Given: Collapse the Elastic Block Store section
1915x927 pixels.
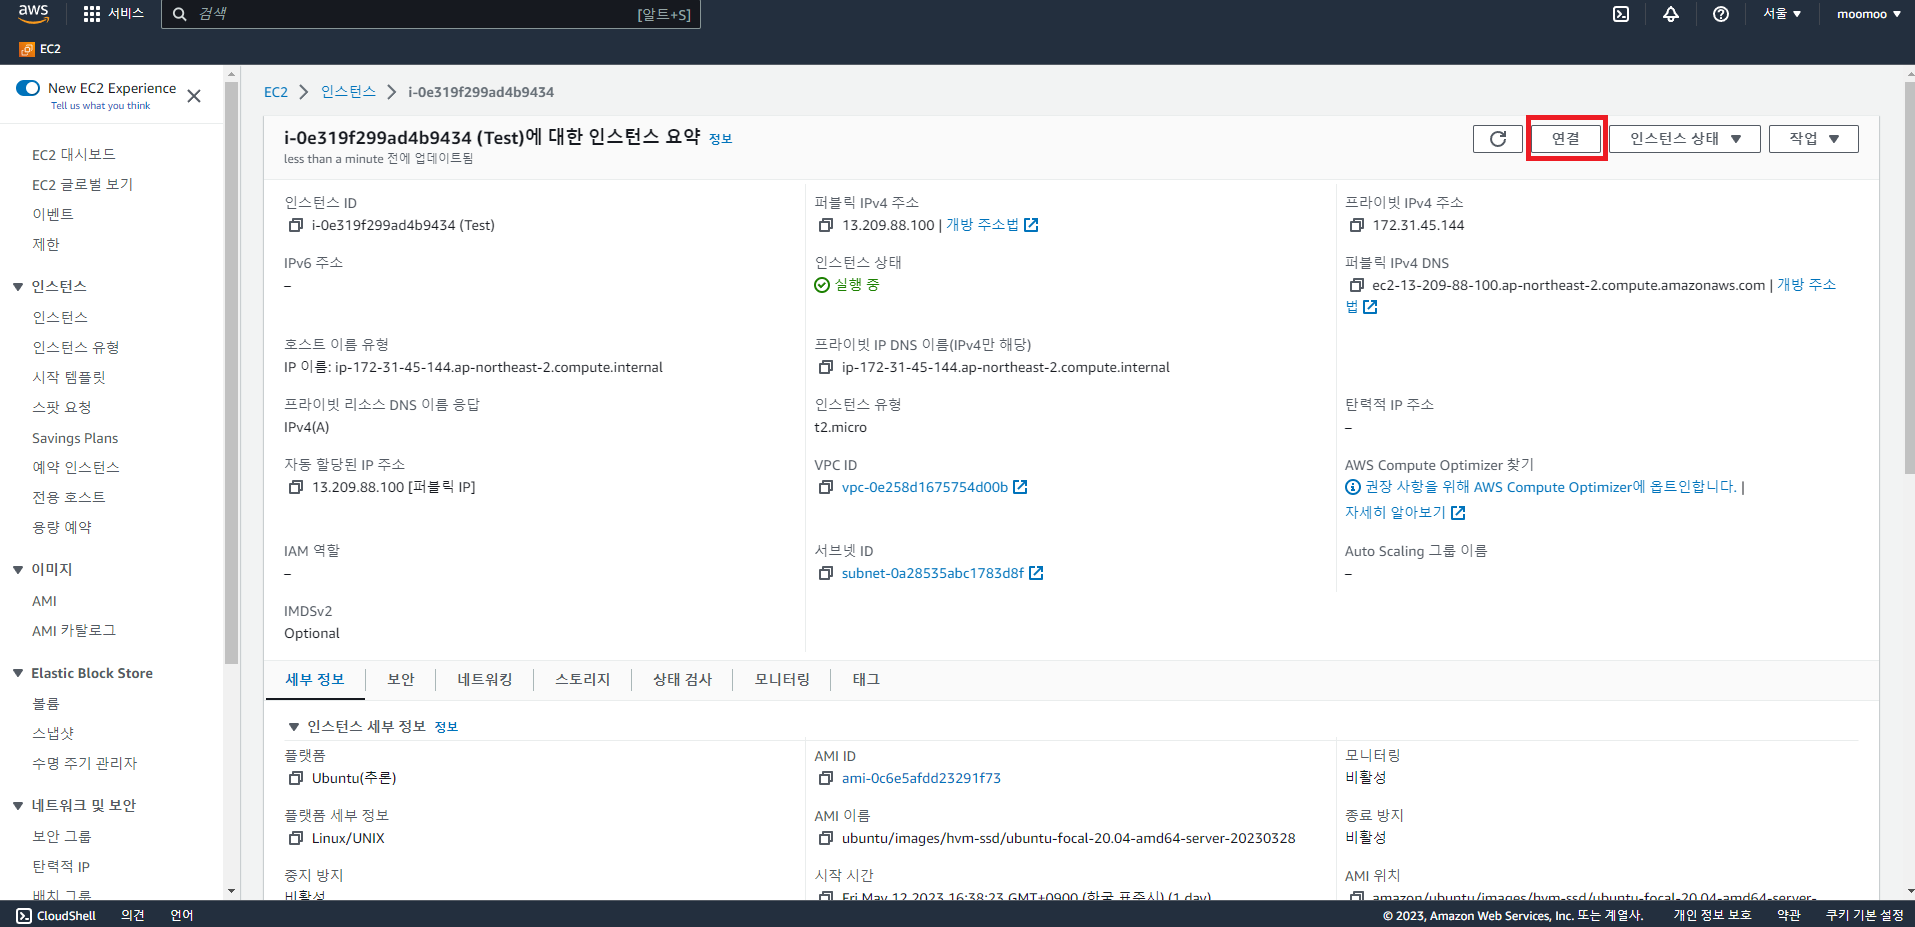Looking at the screenshot, I should click(18, 674).
